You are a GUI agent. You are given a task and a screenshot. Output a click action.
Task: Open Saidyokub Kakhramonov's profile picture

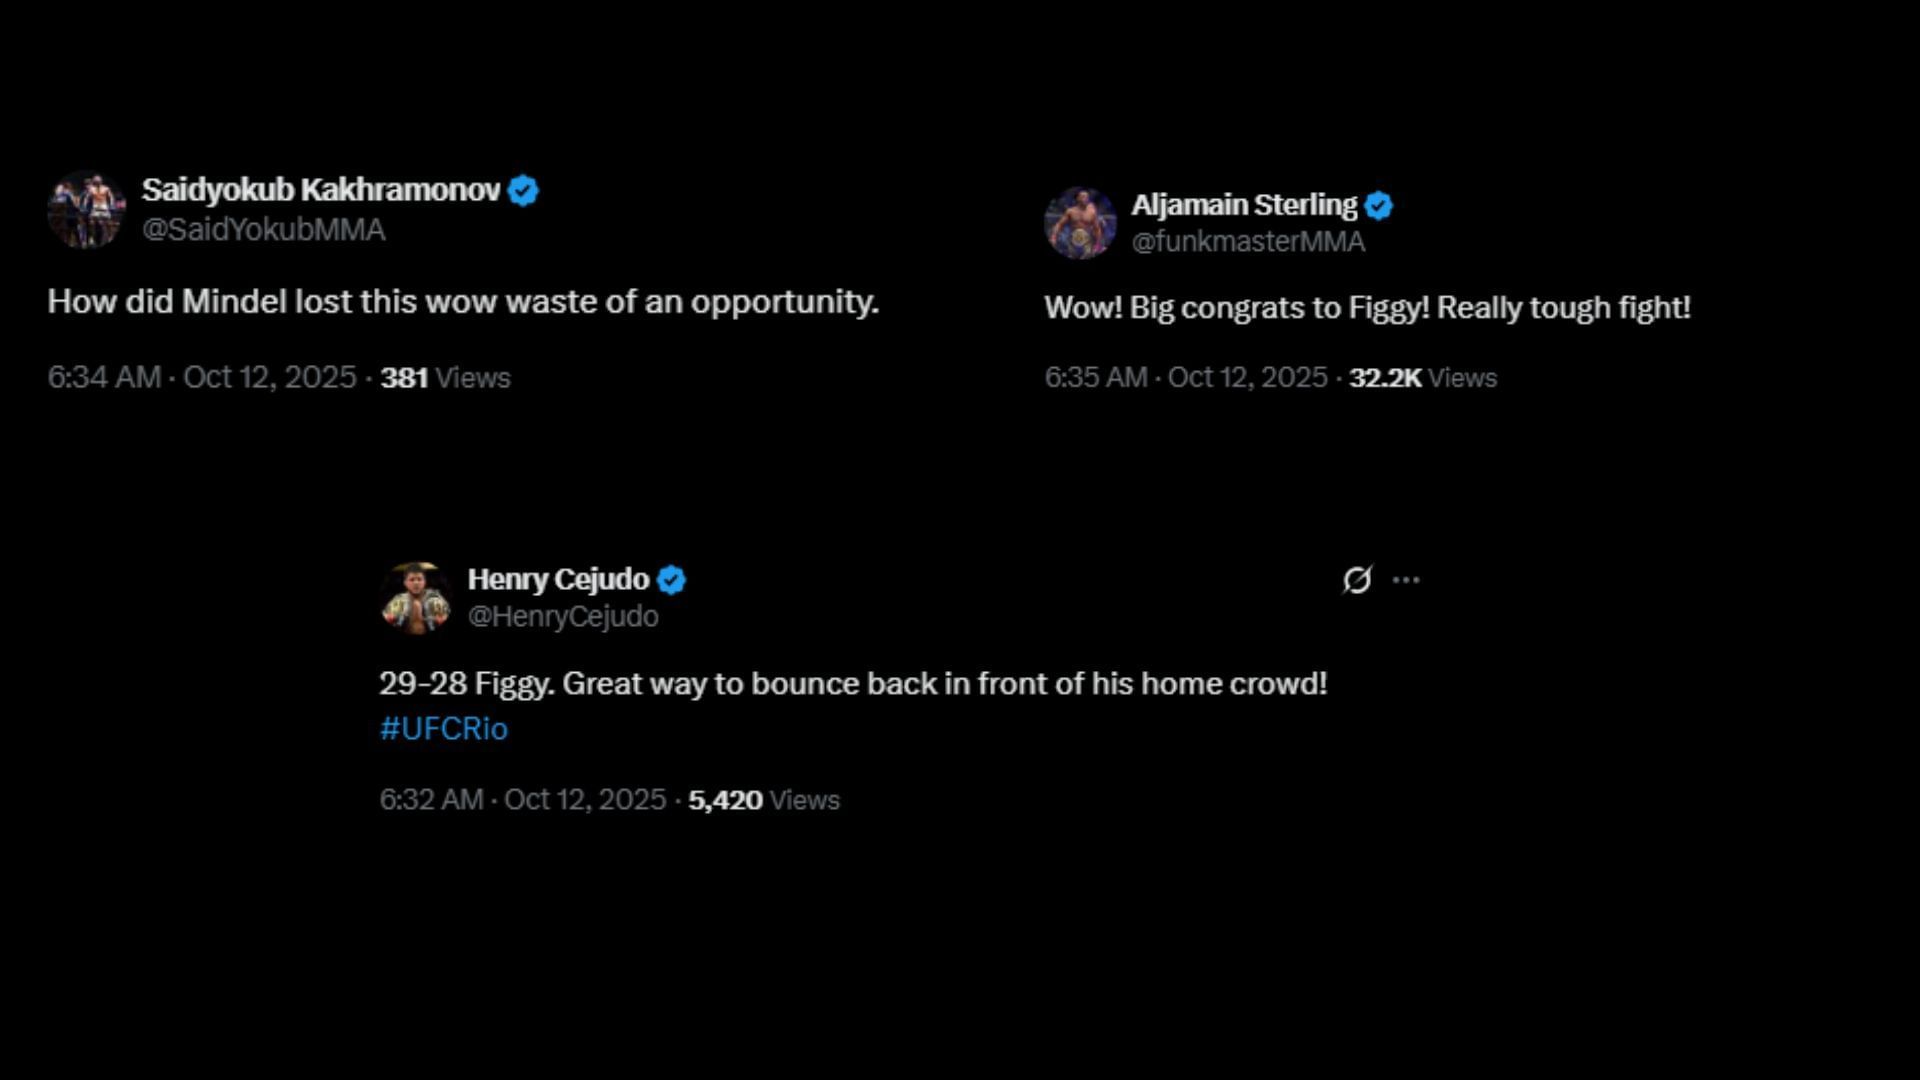point(86,210)
